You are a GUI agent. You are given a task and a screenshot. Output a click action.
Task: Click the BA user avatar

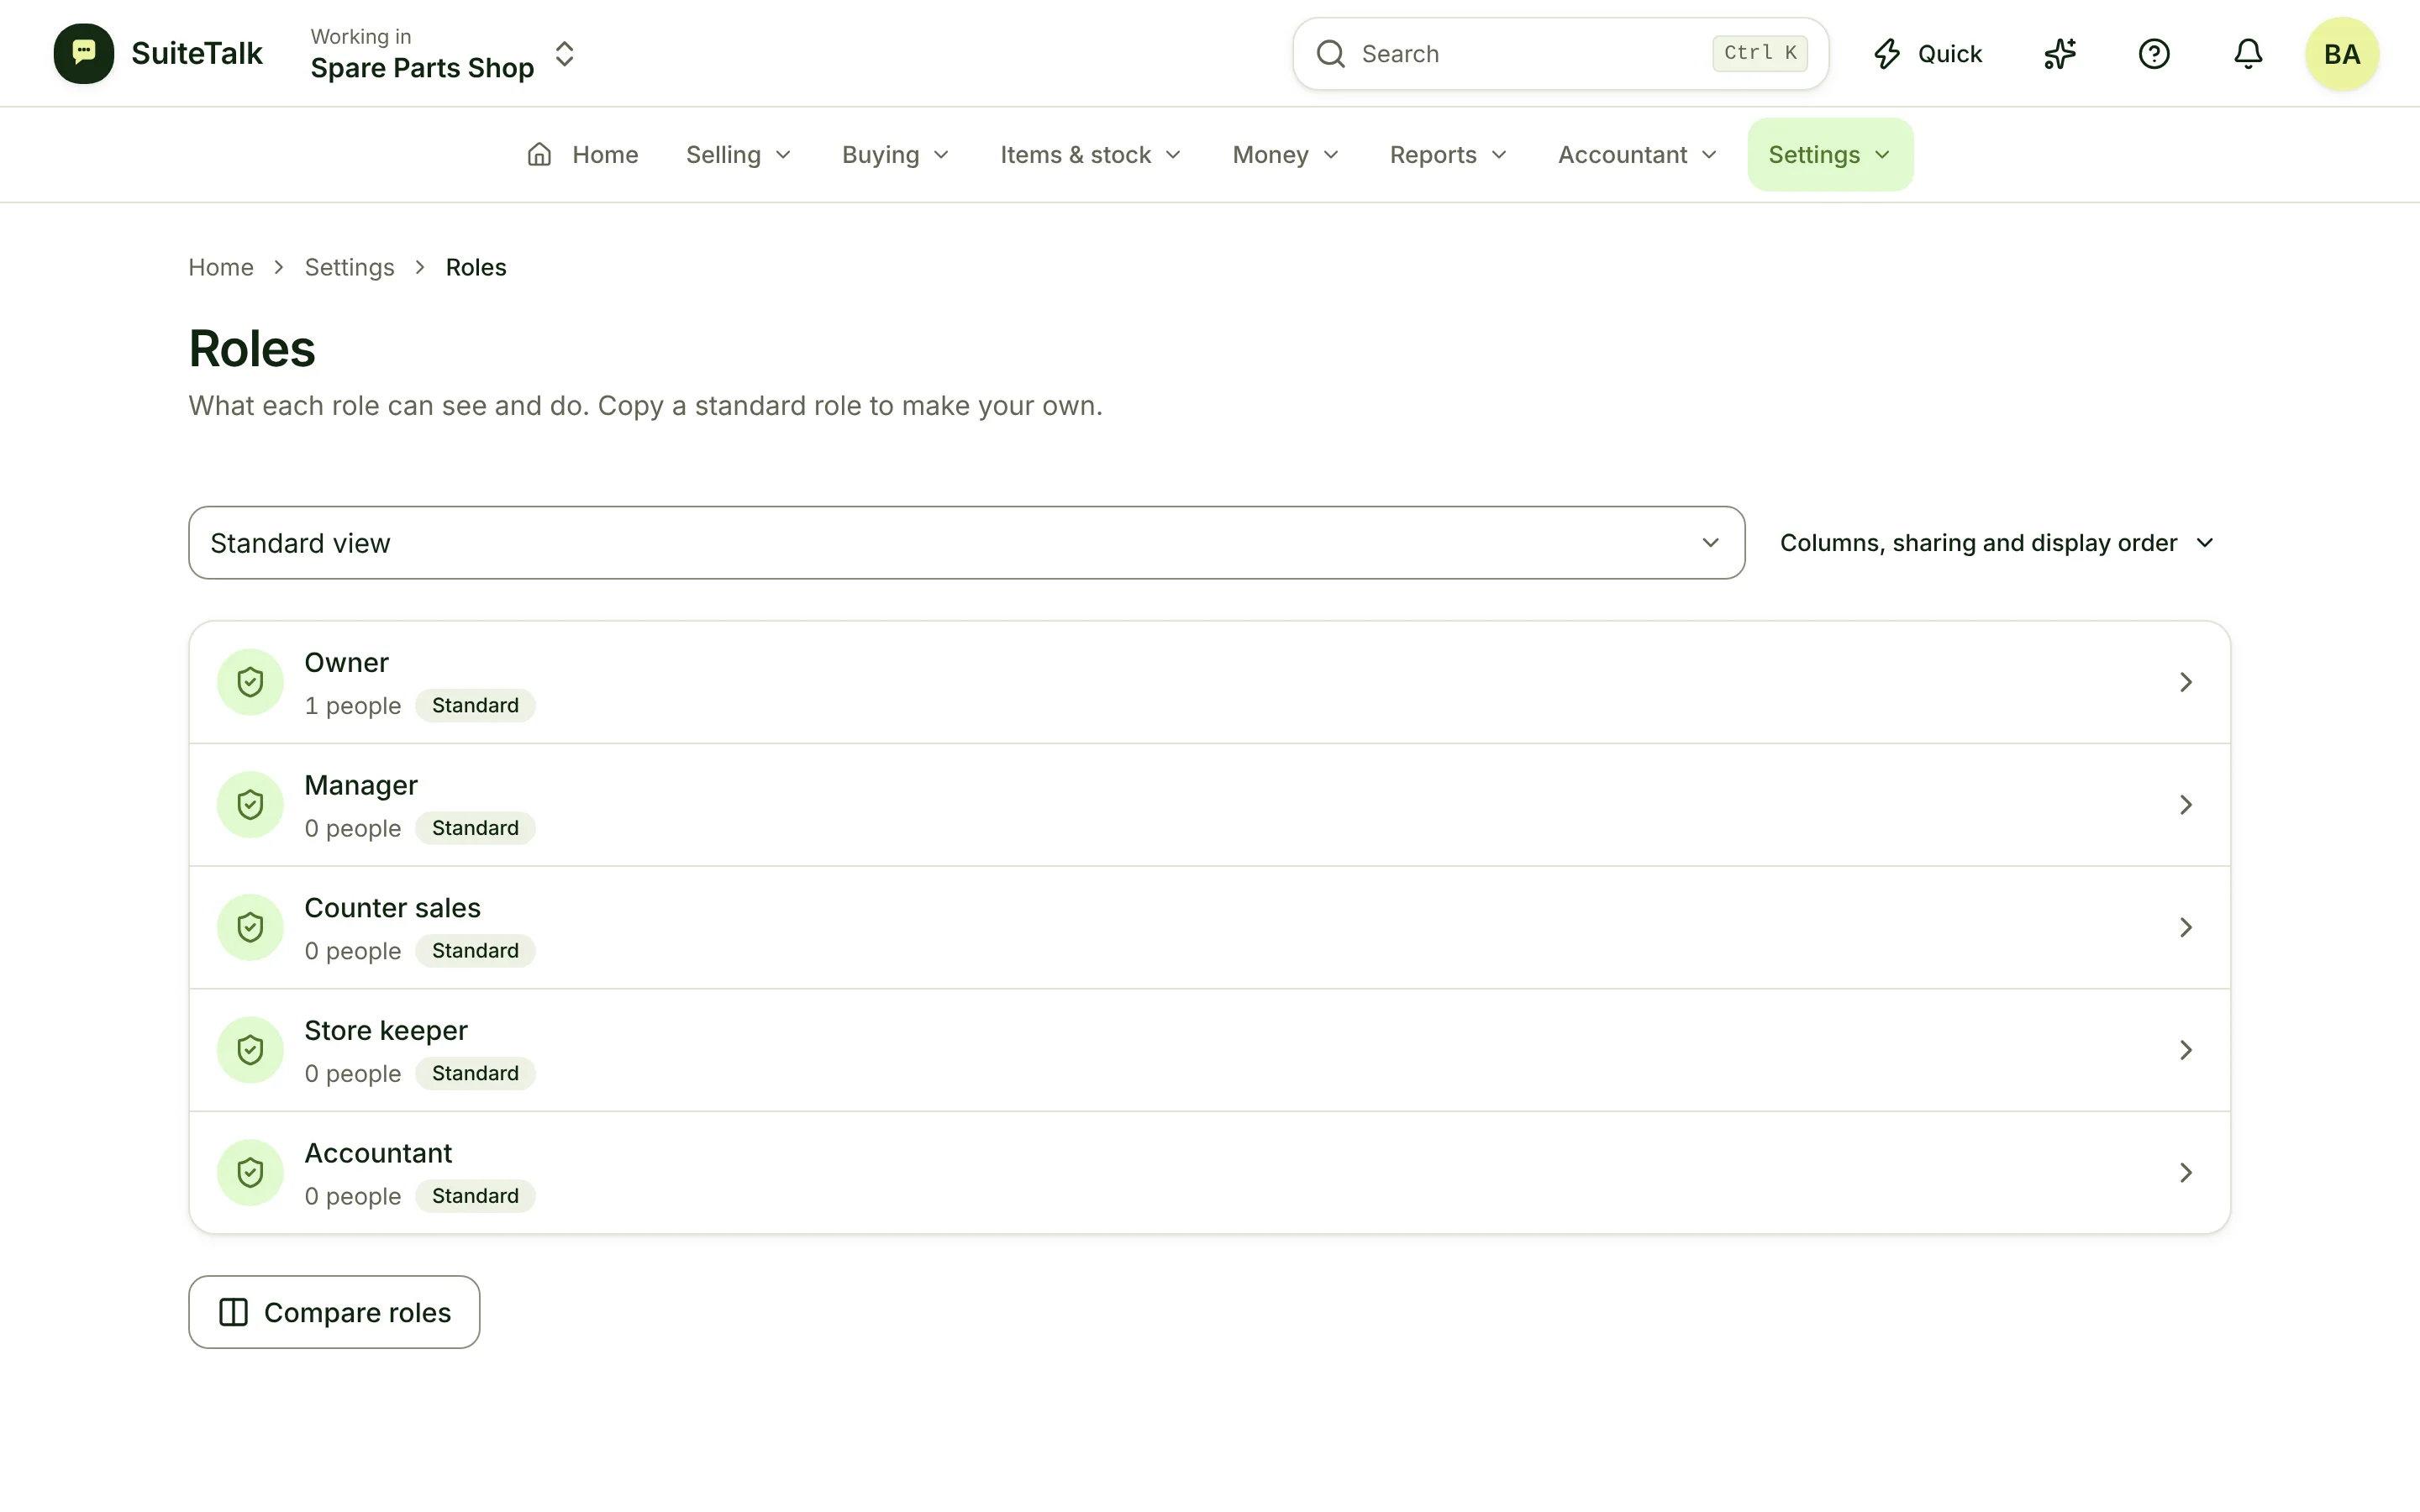(2342, 54)
